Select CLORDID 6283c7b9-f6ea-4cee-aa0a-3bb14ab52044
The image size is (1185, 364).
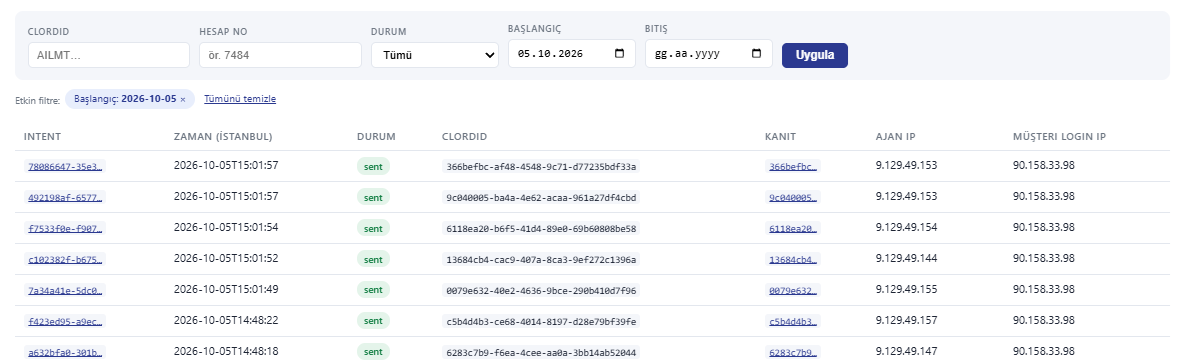pyautogui.click(x=541, y=353)
